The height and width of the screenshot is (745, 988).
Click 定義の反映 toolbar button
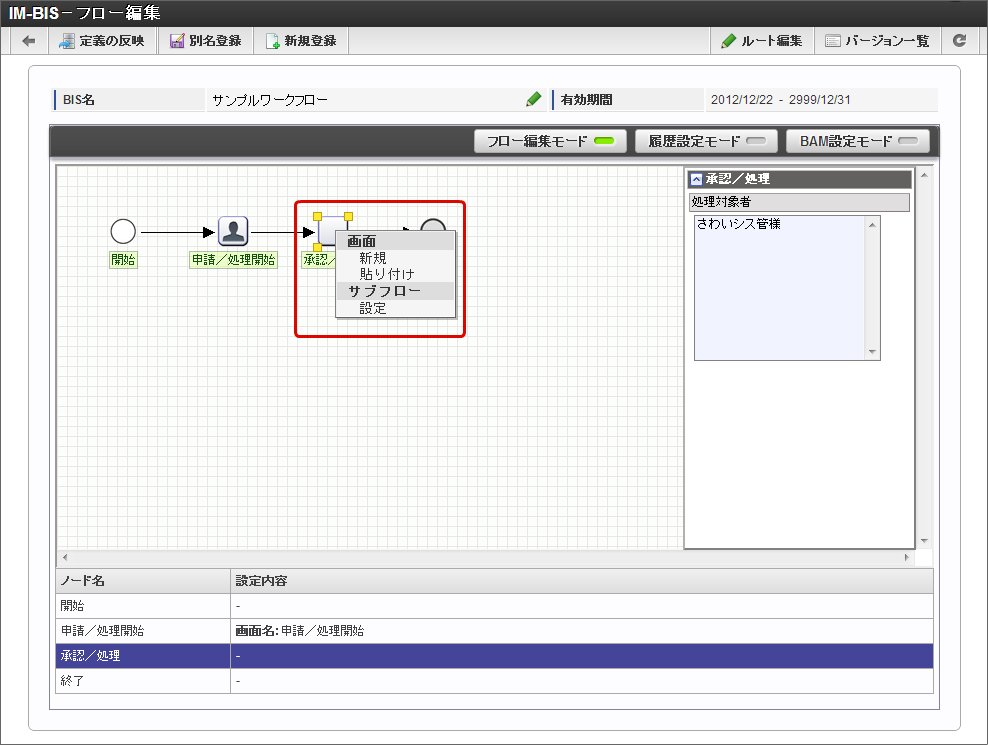coord(102,41)
